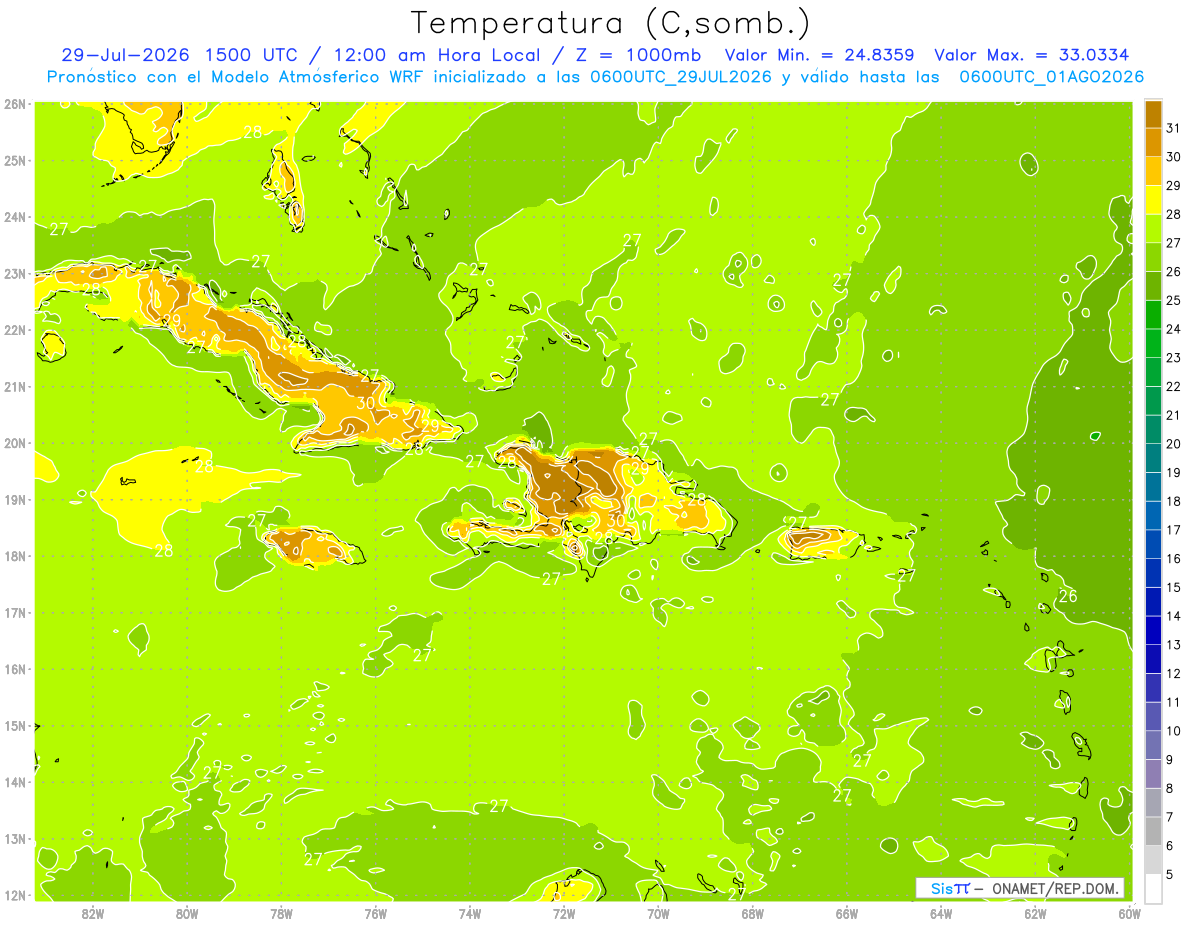
Task: Click the "18N" latitude label
Action: point(15,556)
